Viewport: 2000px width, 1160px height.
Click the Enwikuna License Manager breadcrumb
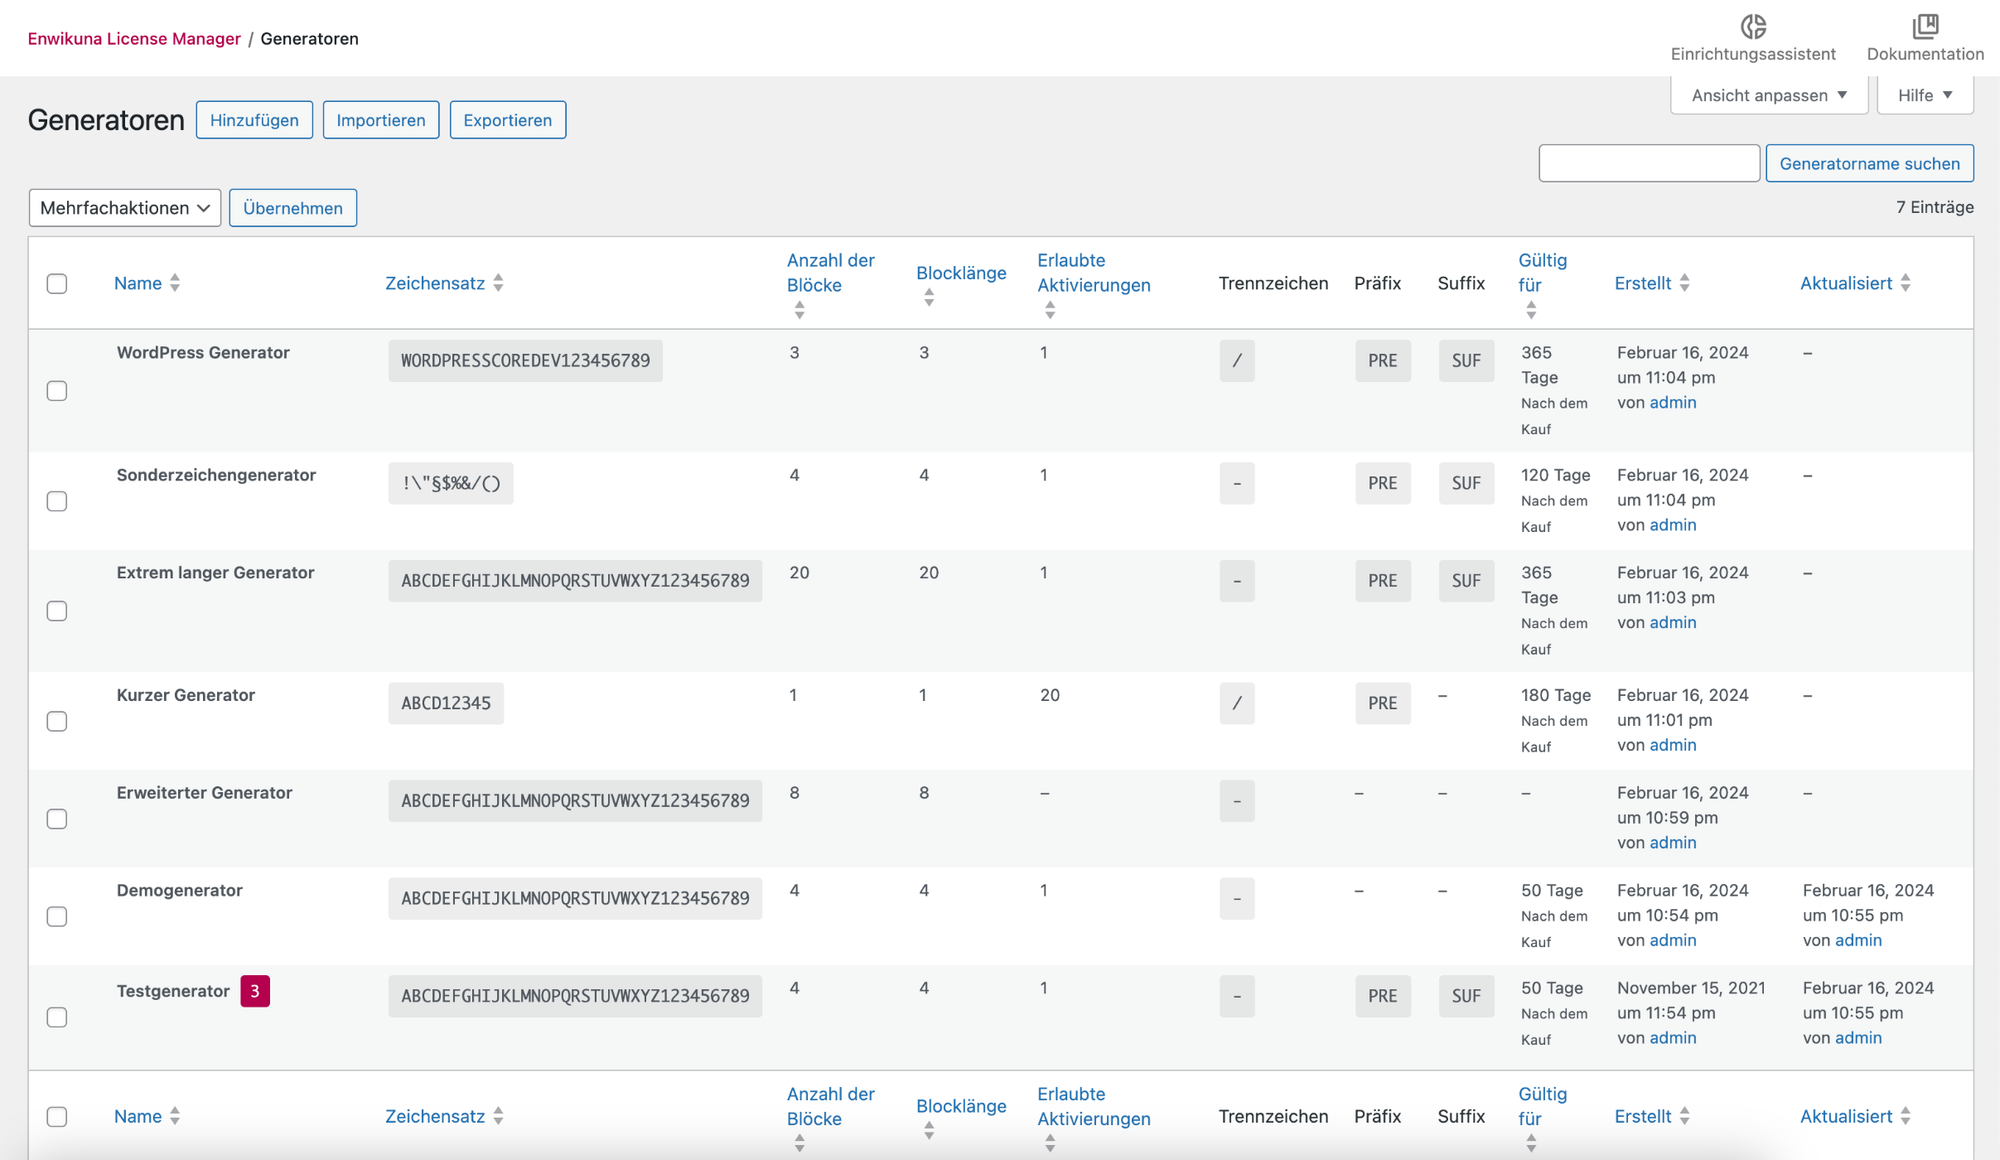pos(134,38)
